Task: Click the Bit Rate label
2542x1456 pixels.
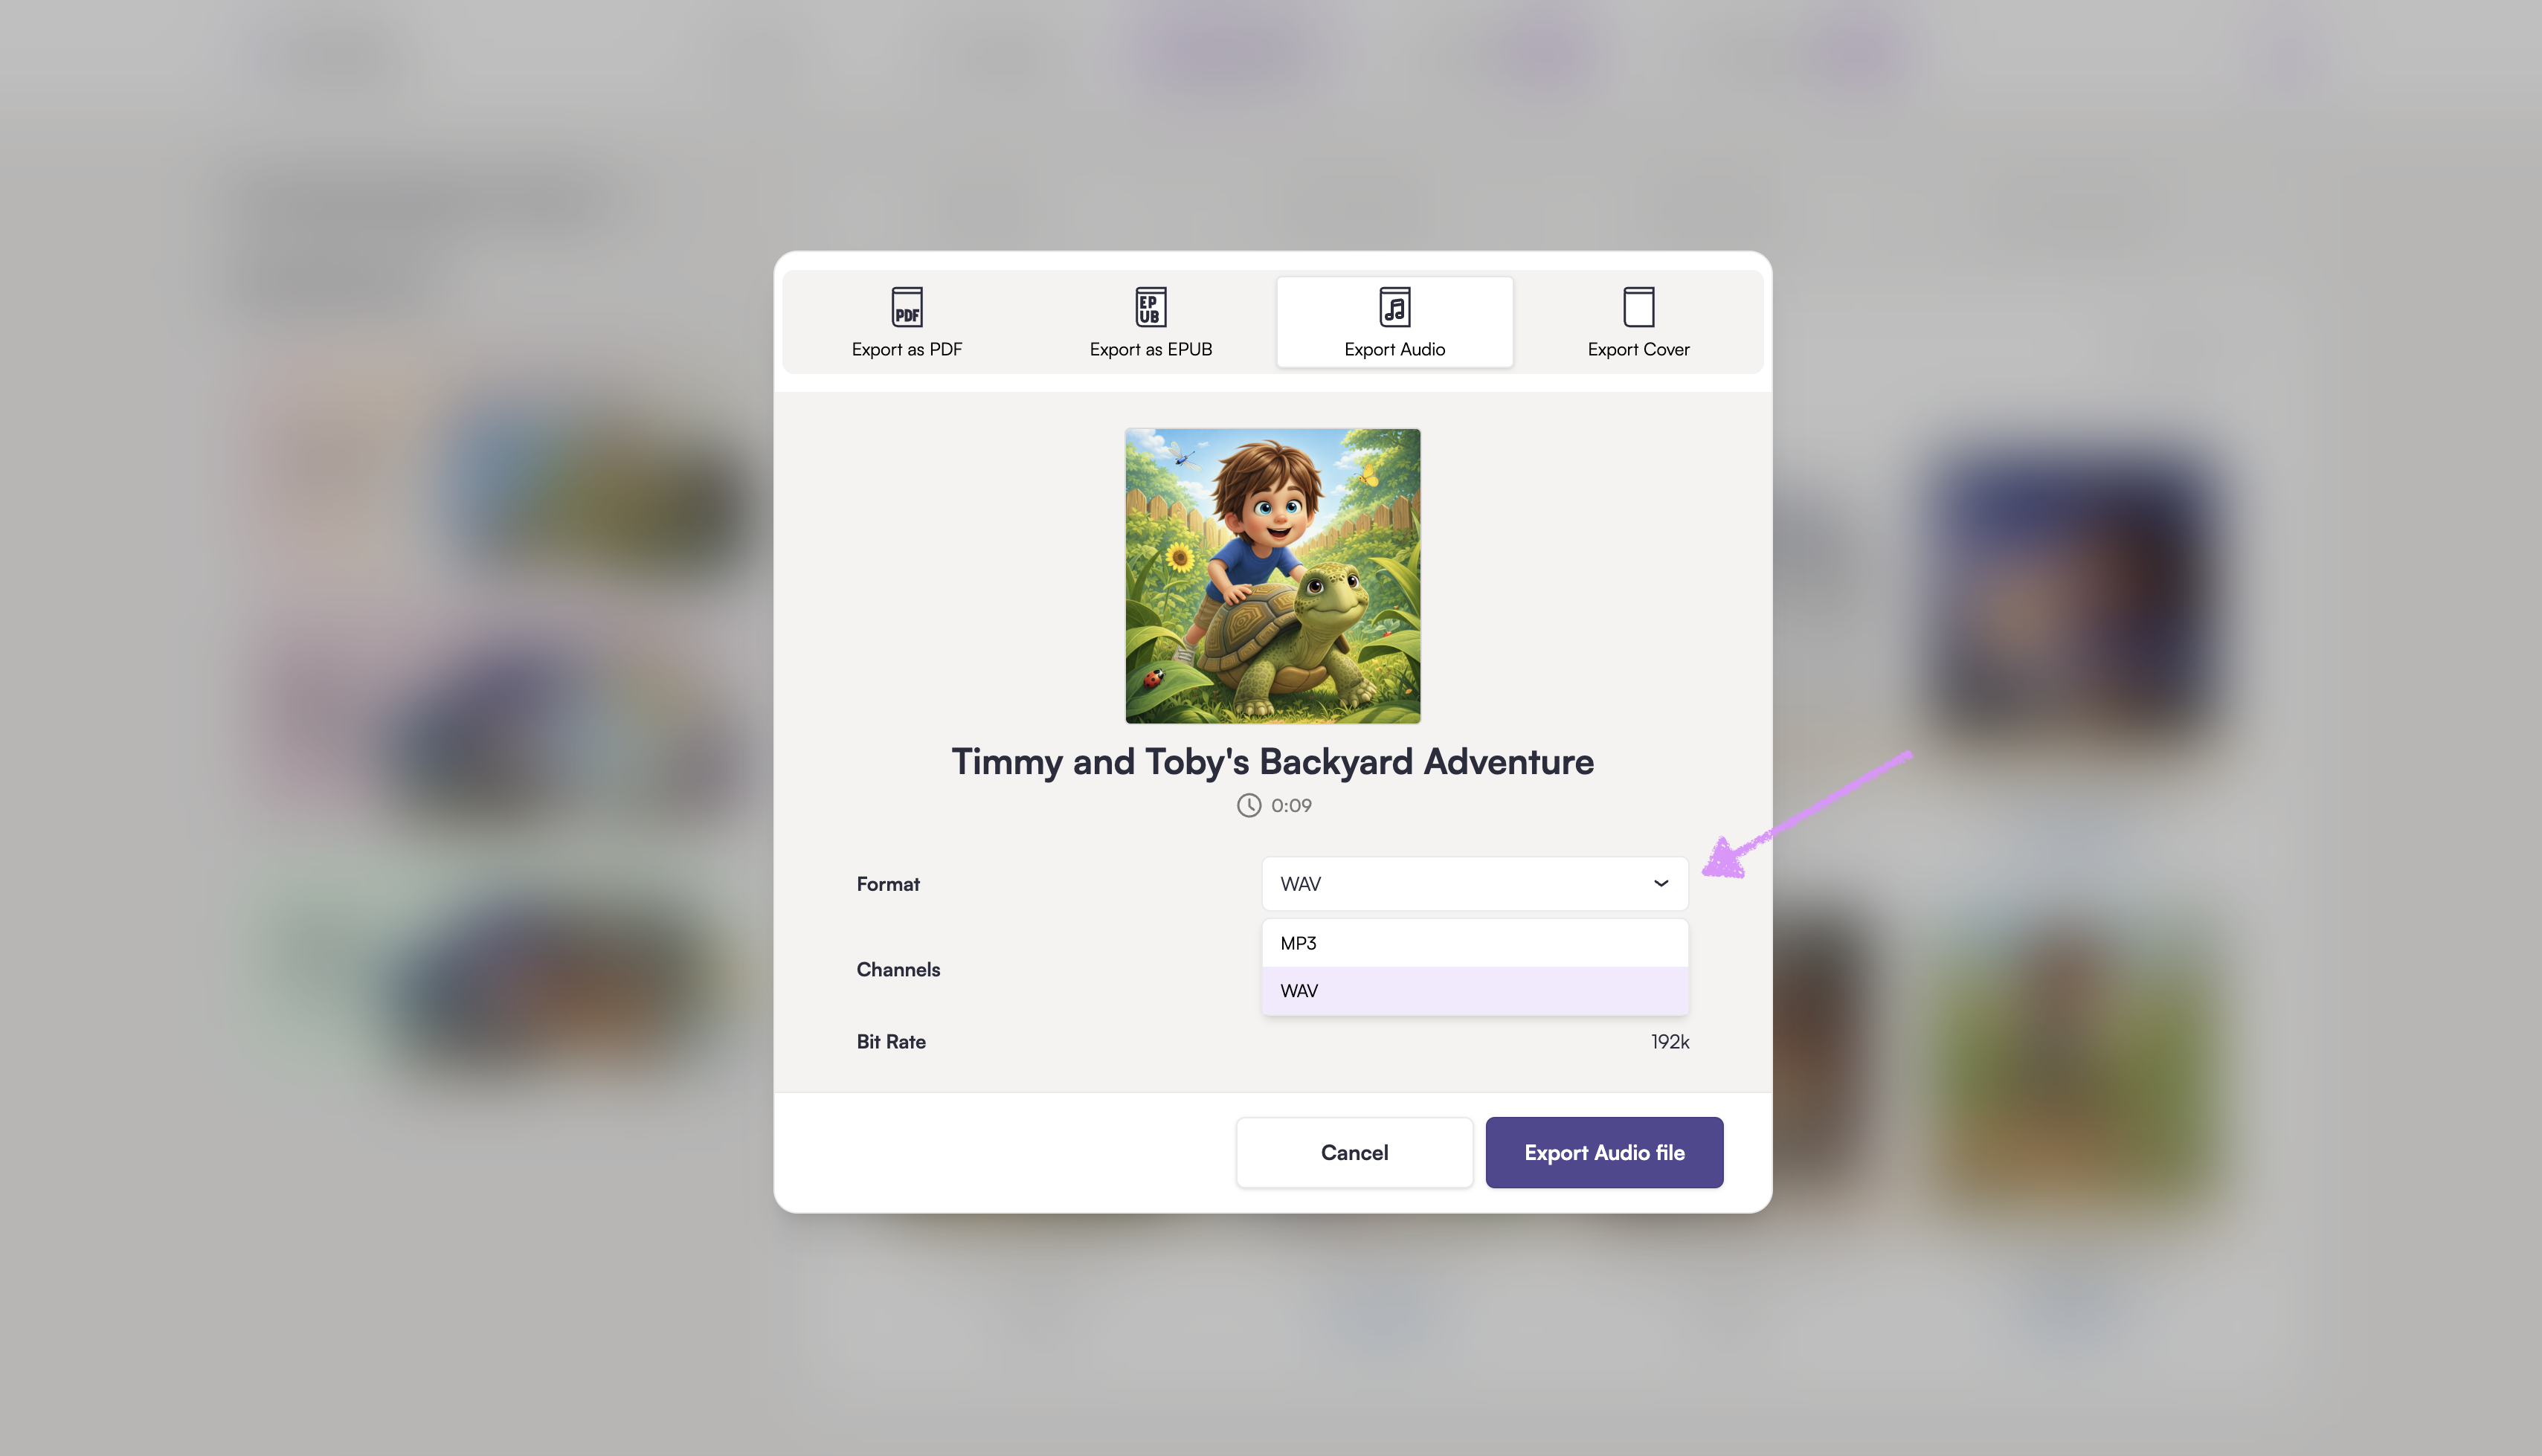Action: click(x=891, y=1041)
